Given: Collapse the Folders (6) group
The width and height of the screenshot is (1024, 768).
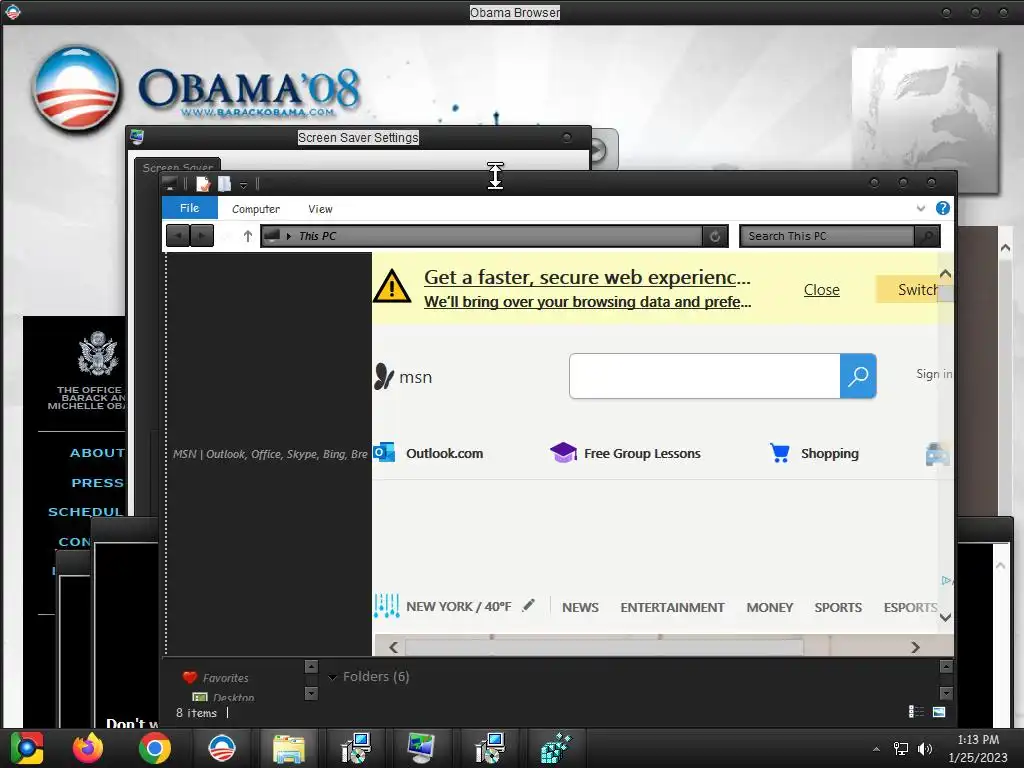Looking at the screenshot, I should (x=332, y=677).
